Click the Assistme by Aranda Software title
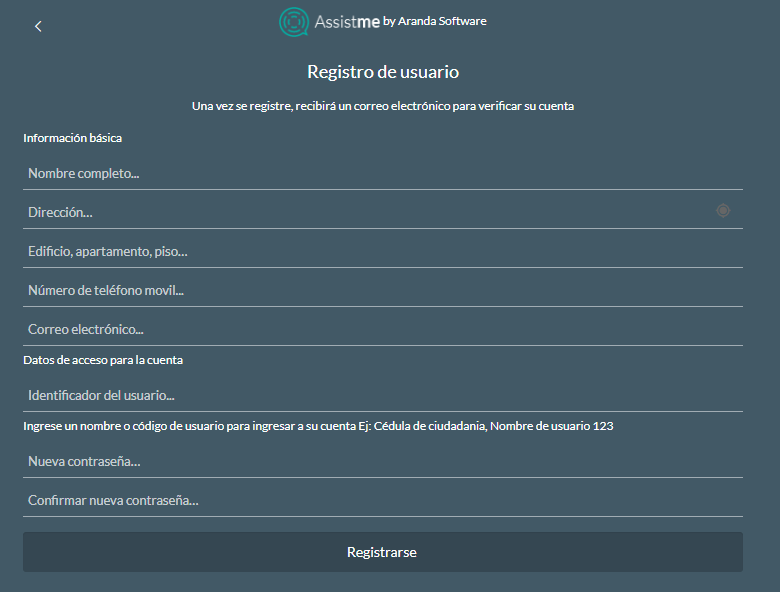780x592 pixels. pyautogui.click(x=383, y=22)
